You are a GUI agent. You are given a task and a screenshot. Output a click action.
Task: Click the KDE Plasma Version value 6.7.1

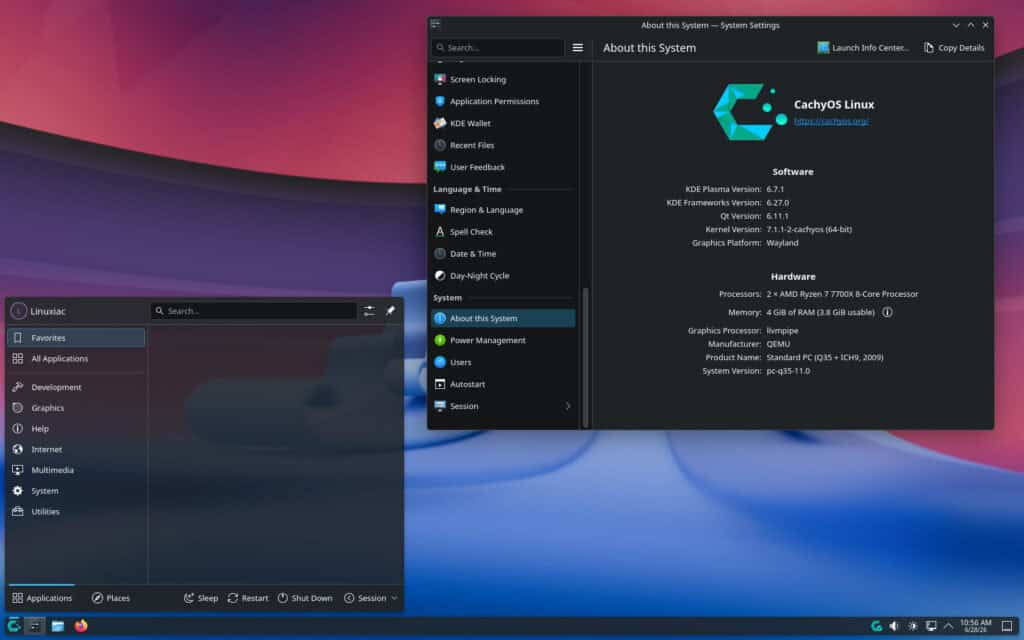coord(775,189)
